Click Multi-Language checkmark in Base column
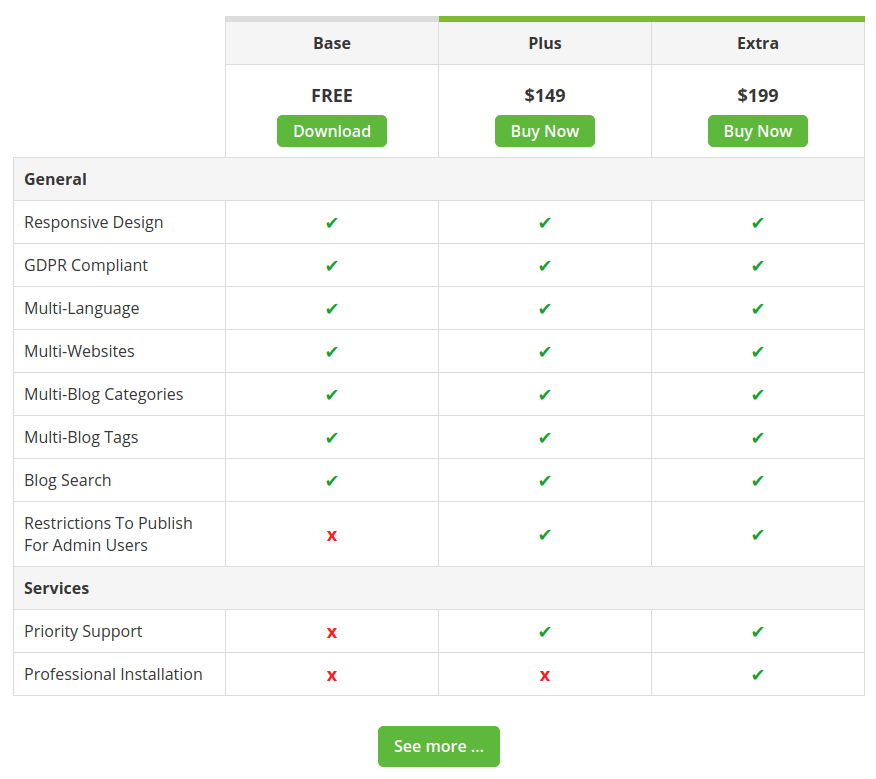The image size is (876, 779). click(x=332, y=309)
